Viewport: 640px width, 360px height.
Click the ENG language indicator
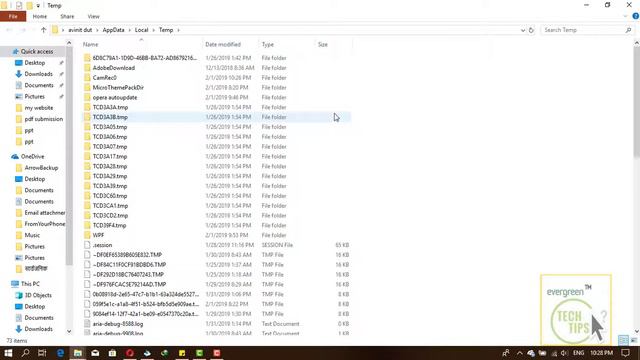(578, 353)
